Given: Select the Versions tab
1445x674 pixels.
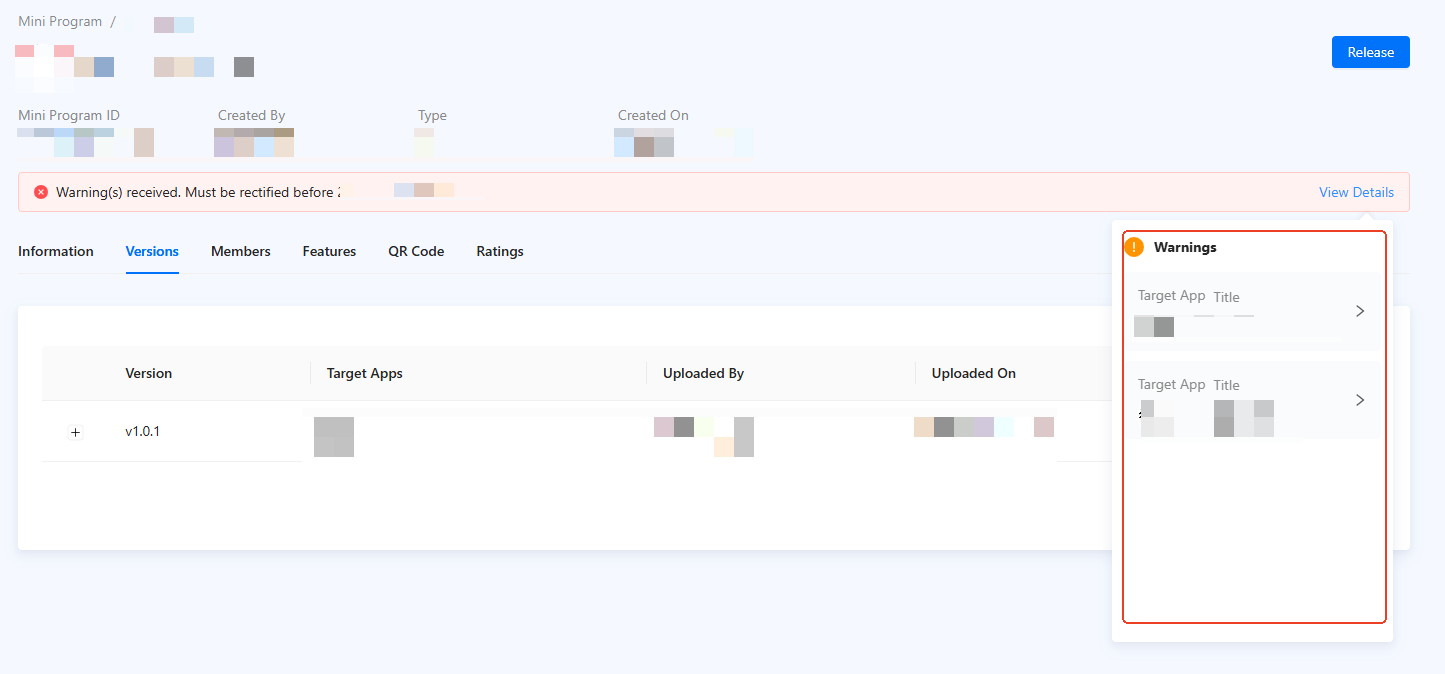Looking at the screenshot, I should coord(152,251).
